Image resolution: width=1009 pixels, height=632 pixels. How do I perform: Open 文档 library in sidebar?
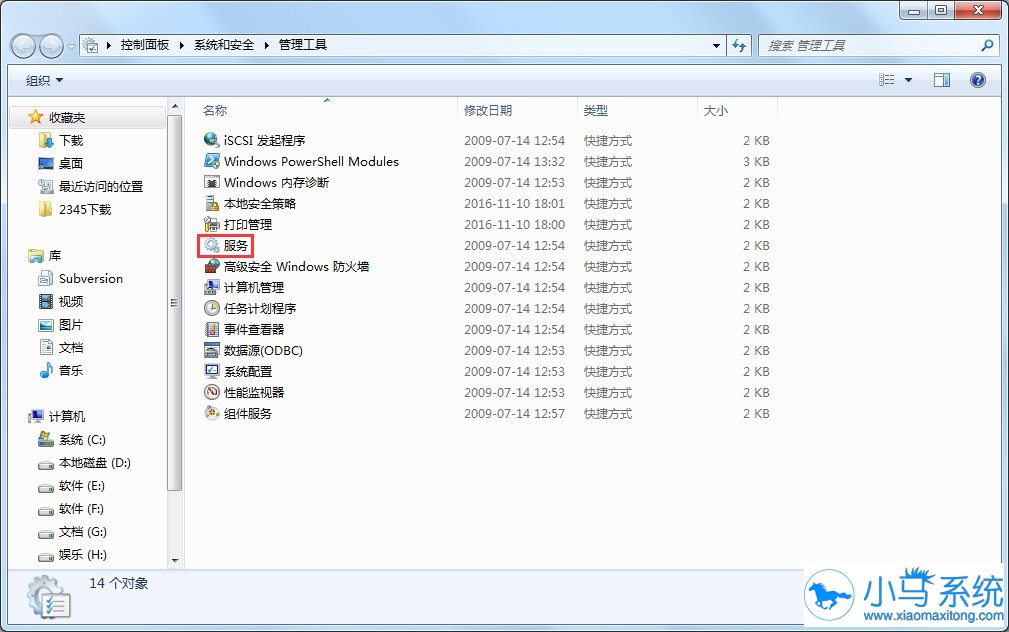[x=71, y=348]
